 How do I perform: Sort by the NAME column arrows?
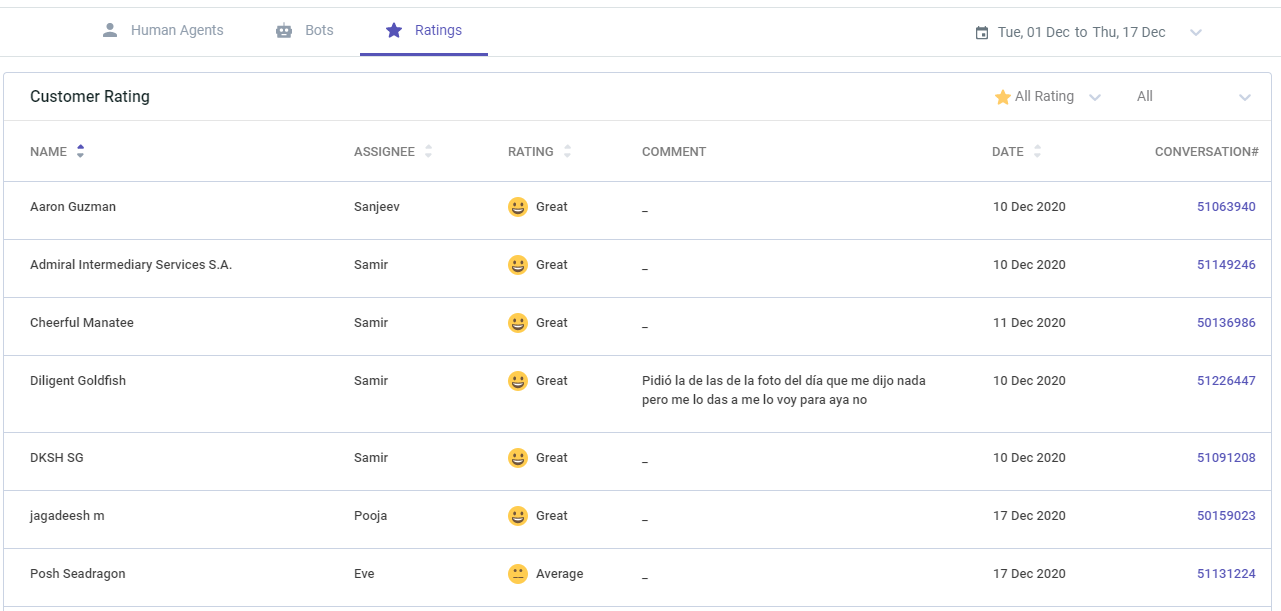coord(81,152)
